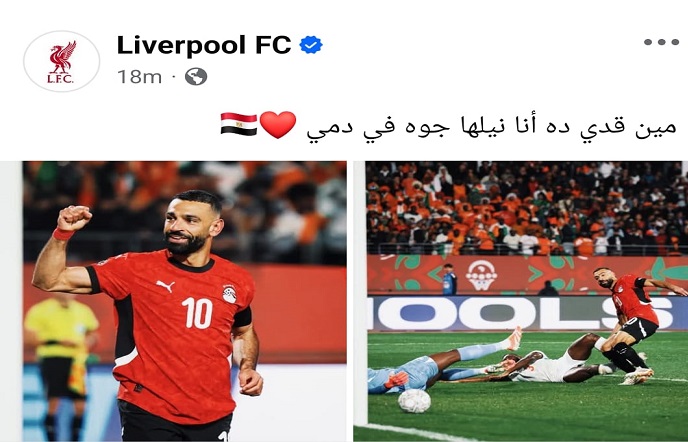Click the Puma logo on the red jersey
This screenshot has height=442, width=688.
[x=165, y=286]
